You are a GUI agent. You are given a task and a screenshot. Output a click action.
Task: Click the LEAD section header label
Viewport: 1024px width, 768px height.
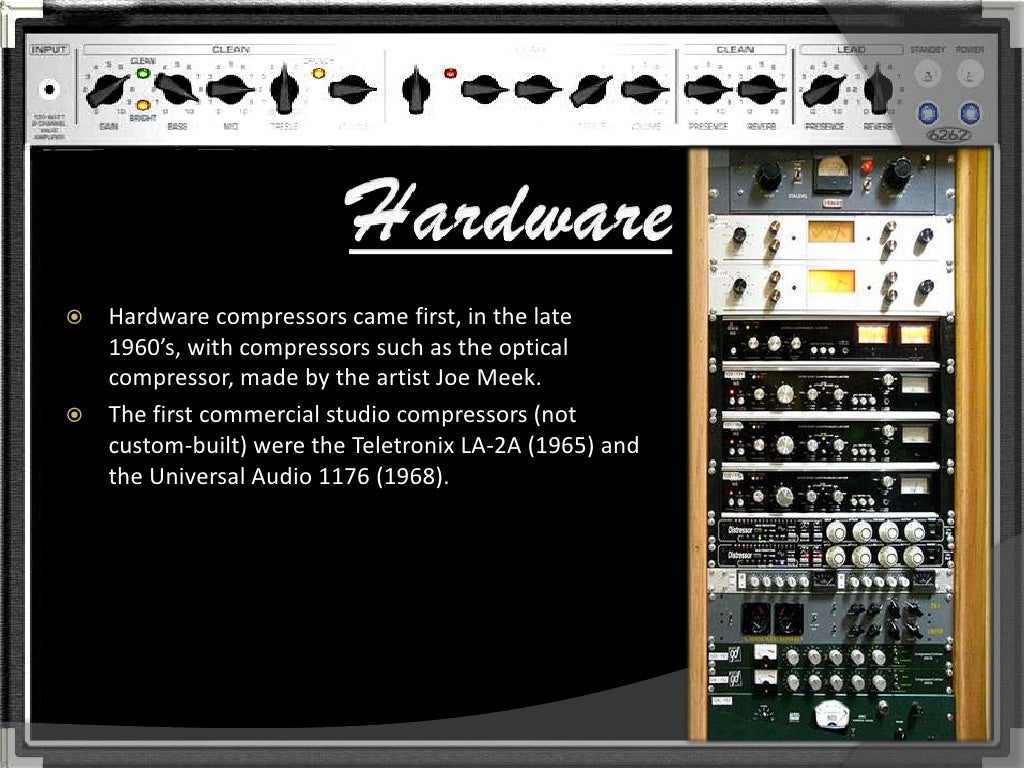[851, 50]
